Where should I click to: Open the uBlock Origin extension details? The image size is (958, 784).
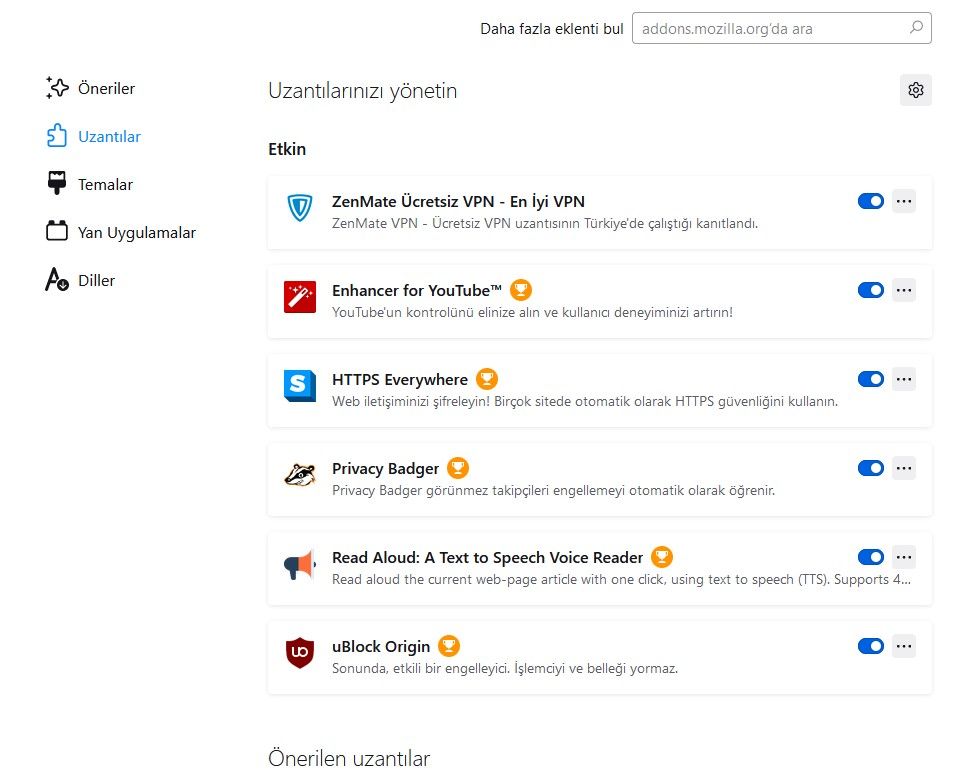click(381, 646)
